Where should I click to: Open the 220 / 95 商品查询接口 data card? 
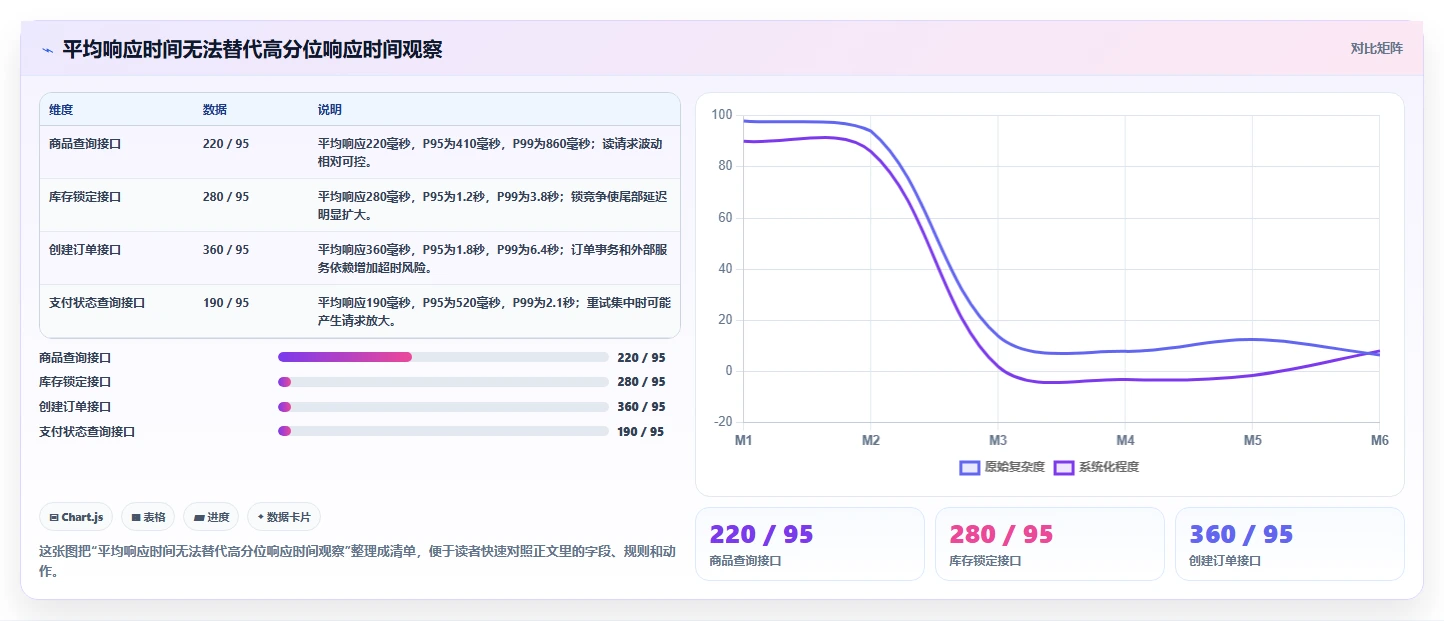pyautogui.click(x=810, y=544)
